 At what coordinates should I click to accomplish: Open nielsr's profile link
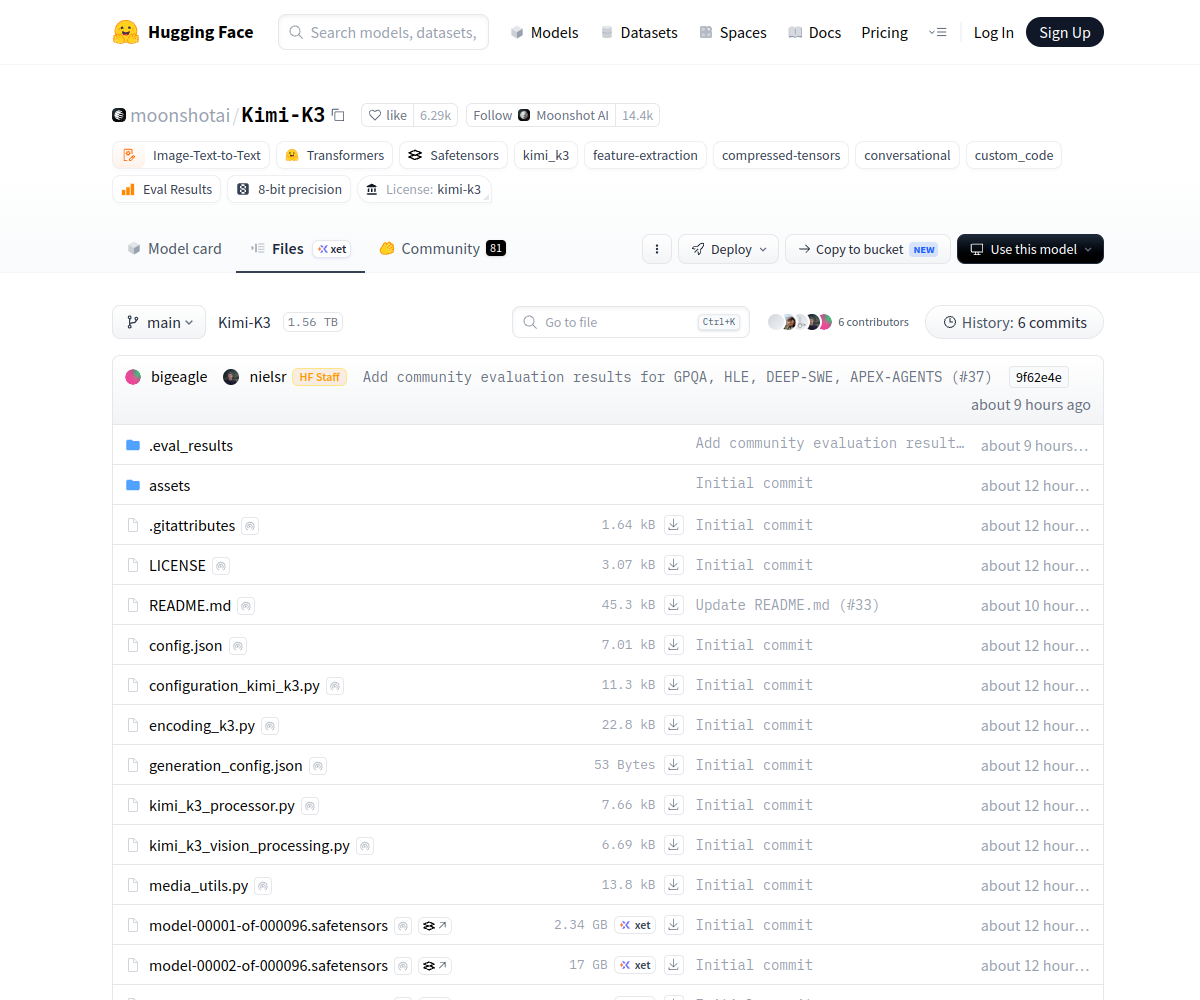tap(268, 377)
